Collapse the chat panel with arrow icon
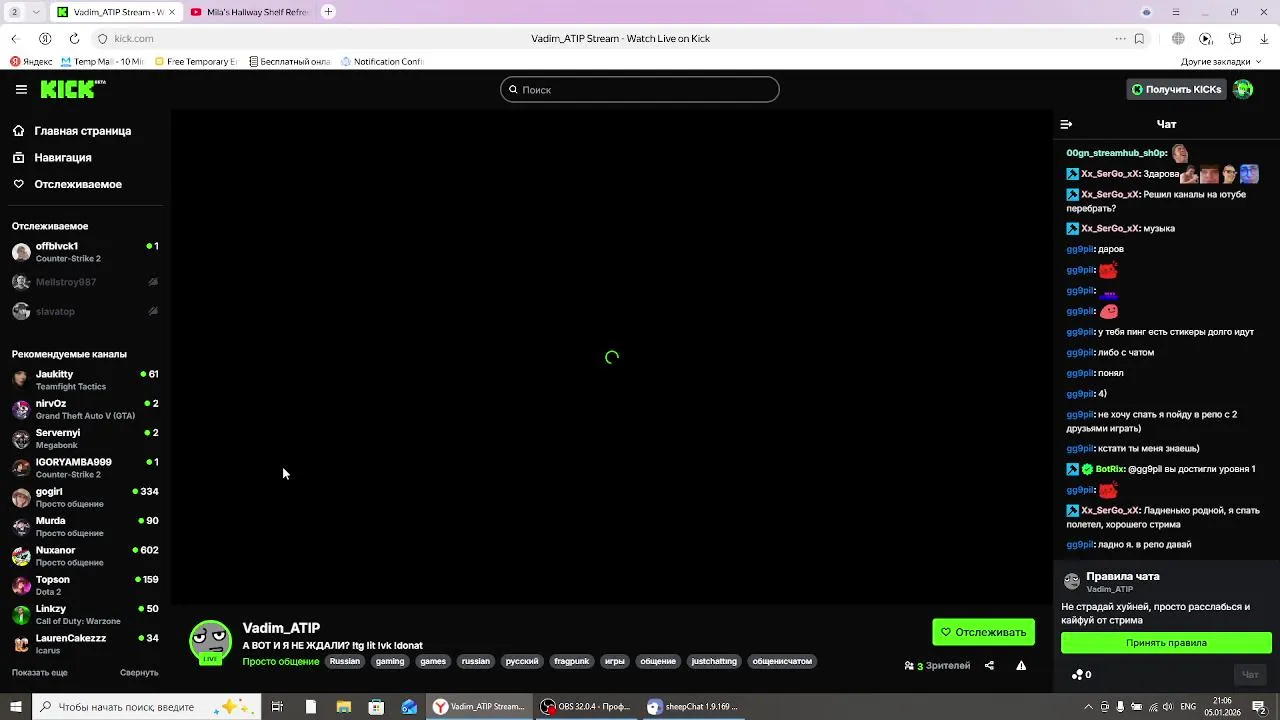The width and height of the screenshot is (1280, 720). (x=1066, y=124)
